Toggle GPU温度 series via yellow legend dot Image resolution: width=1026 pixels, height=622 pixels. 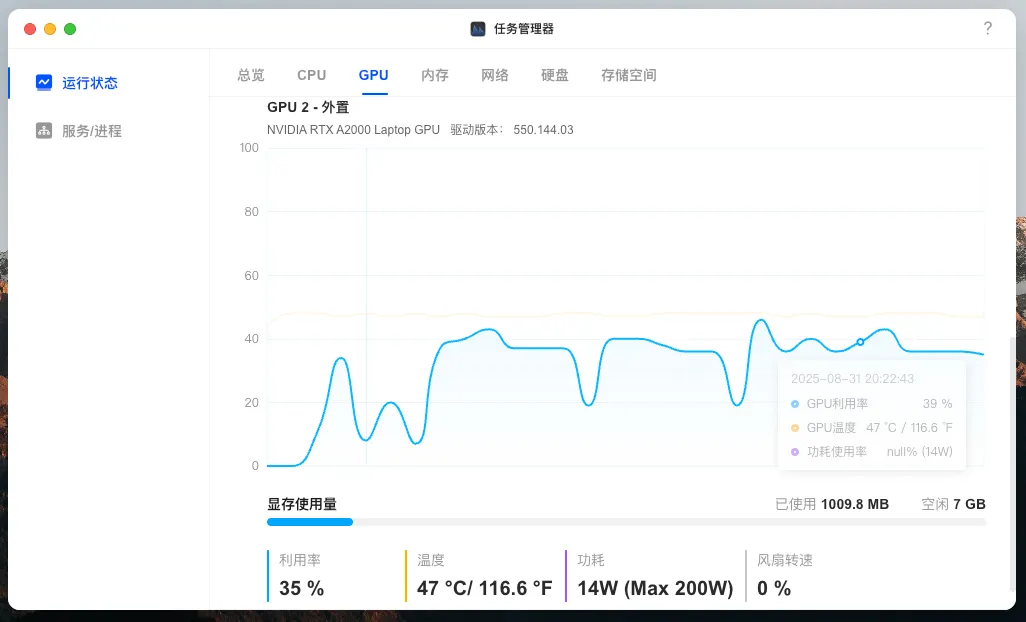[x=797, y=427]
